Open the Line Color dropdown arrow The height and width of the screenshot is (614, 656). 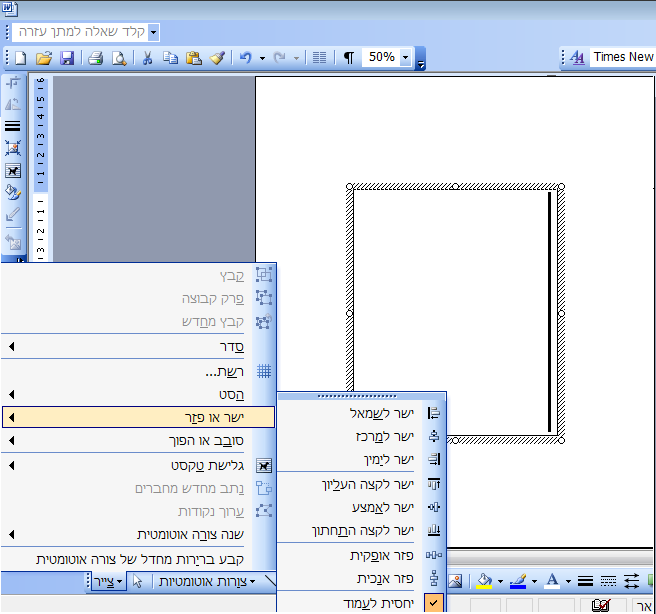tap(534, 581)
